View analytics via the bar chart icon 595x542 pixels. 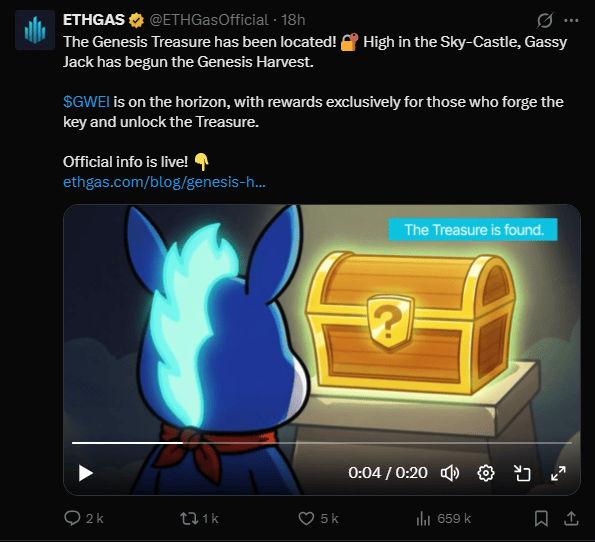[x=423, y=518]
